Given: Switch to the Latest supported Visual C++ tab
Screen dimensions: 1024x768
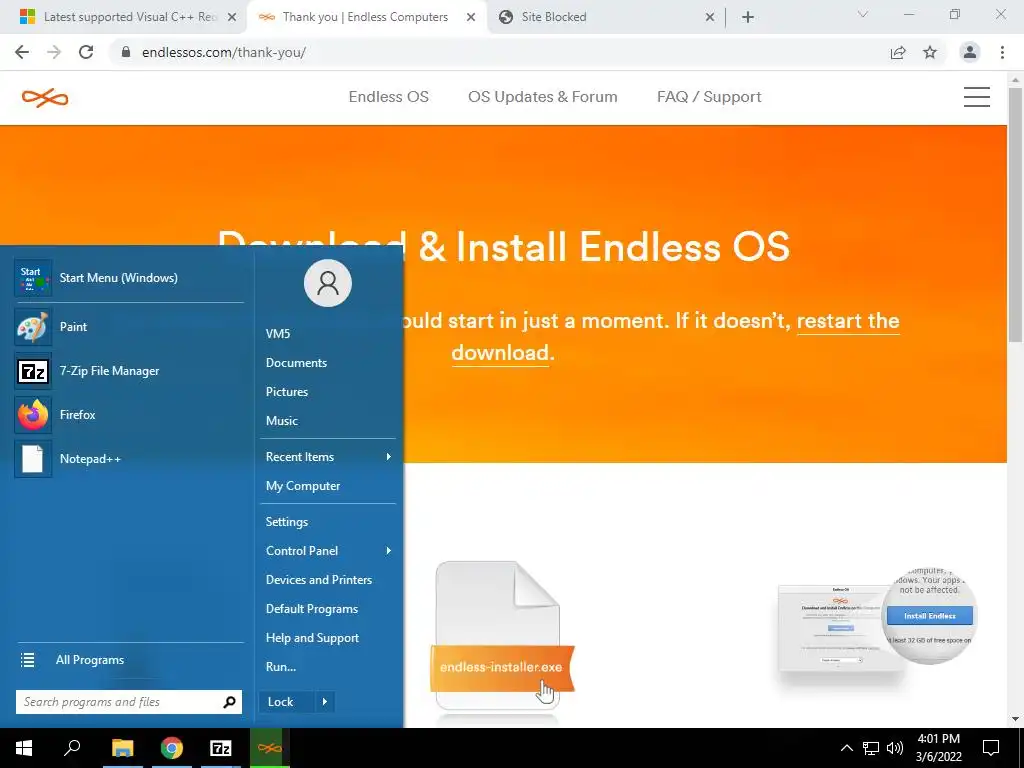Looking at the screenshot, I should tap(124, 17).
